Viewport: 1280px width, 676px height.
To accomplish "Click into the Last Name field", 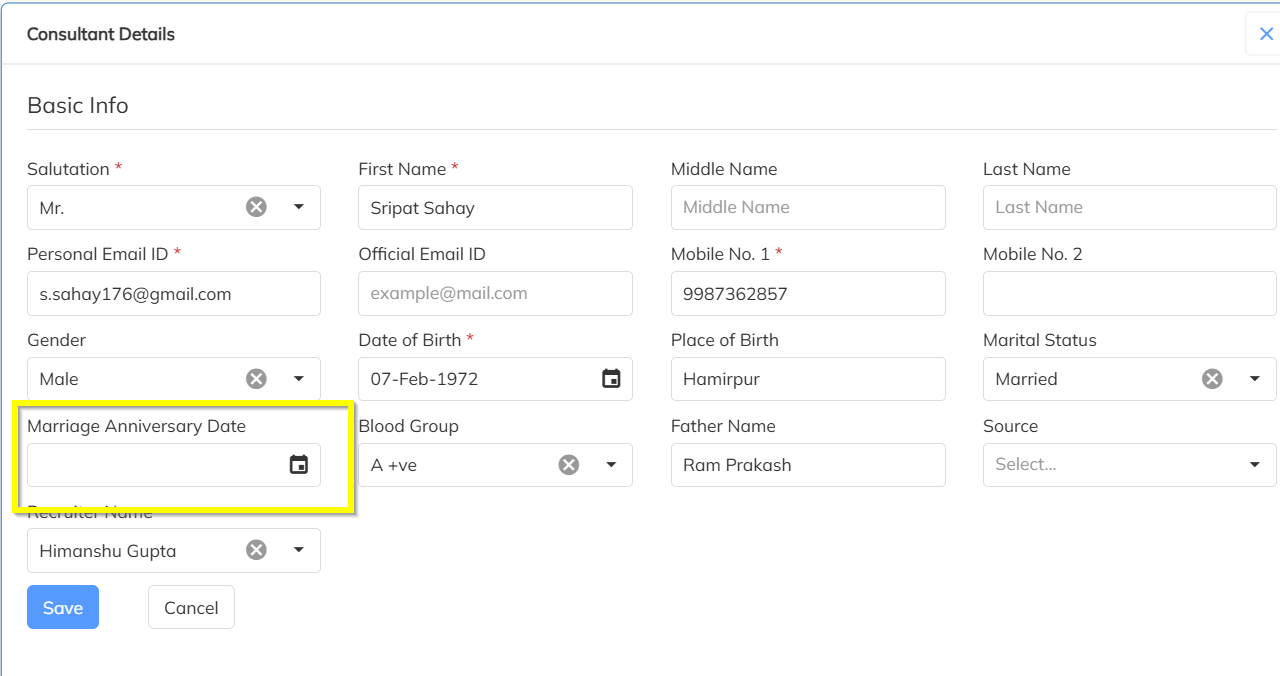I will coord(1129,207).
